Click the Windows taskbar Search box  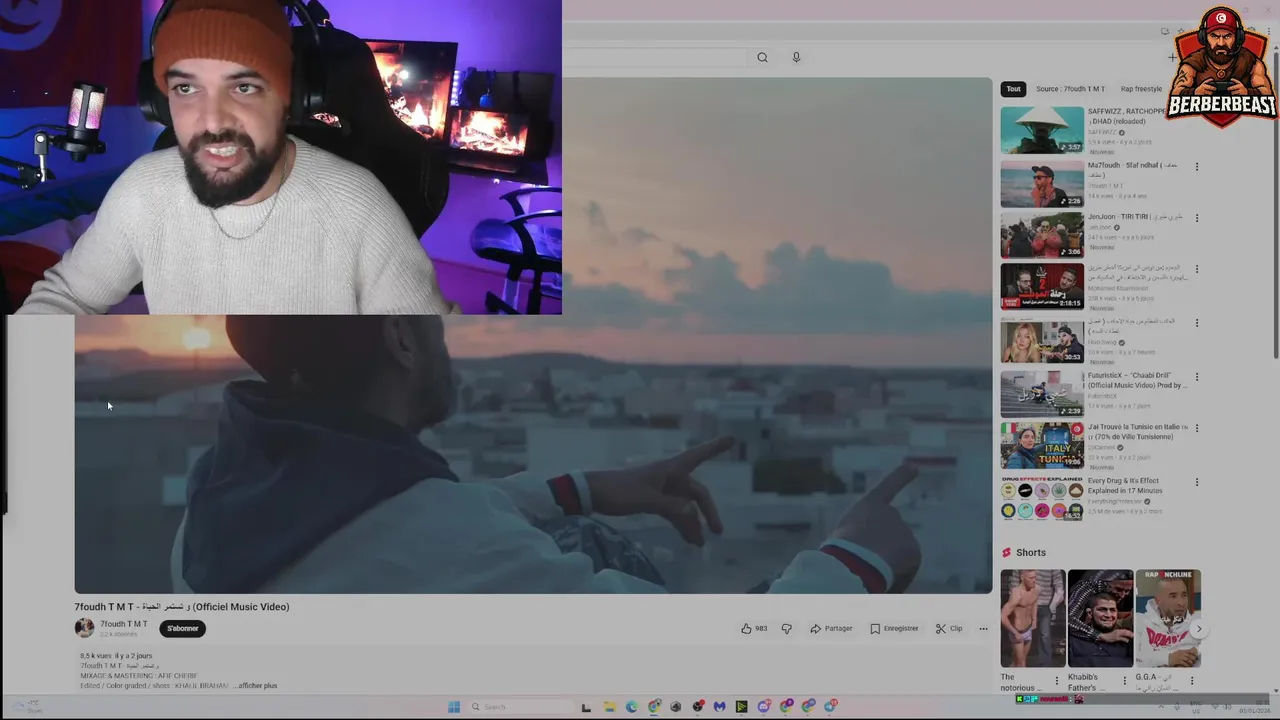tap(520, 707)
